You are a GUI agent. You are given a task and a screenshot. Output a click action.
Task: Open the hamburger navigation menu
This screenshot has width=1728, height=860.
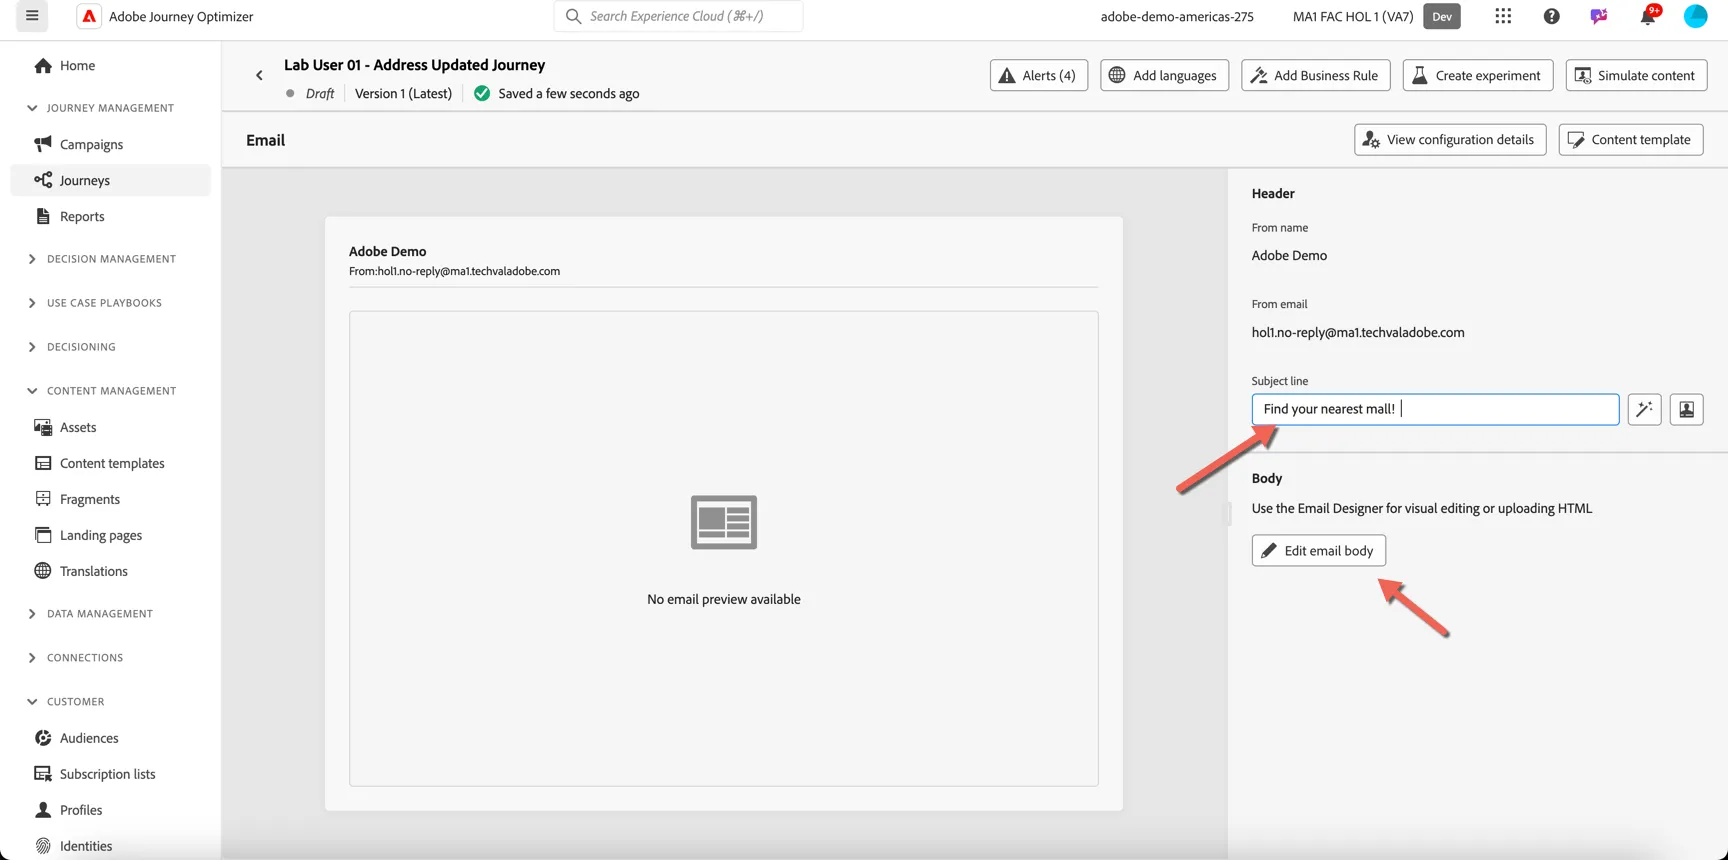point(32,16)
